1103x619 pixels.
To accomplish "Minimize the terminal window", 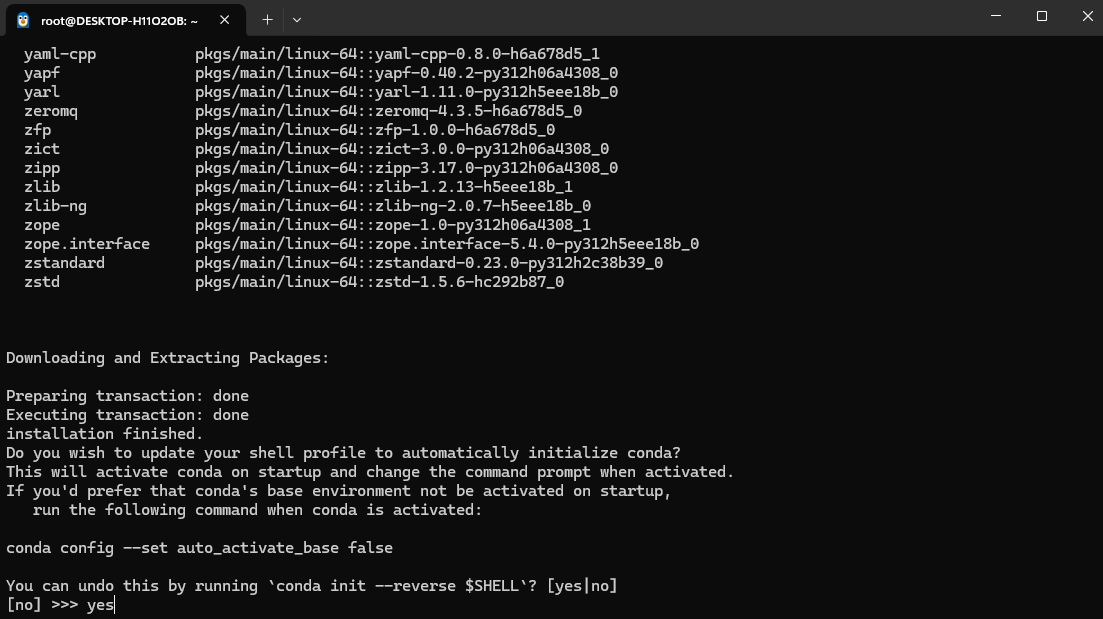I will click(995, 15).
